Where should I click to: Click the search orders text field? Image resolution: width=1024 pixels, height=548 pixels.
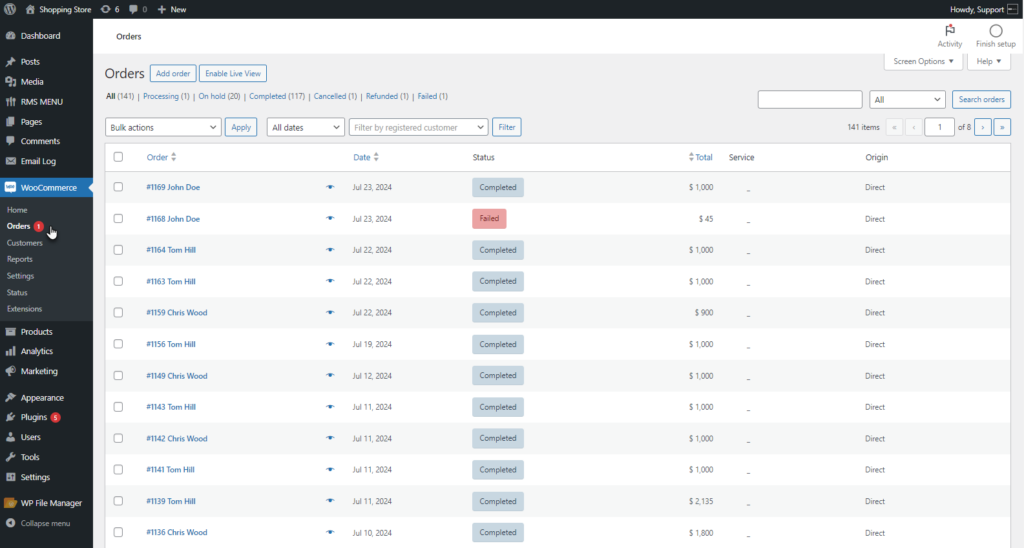(x=810, y=99)
